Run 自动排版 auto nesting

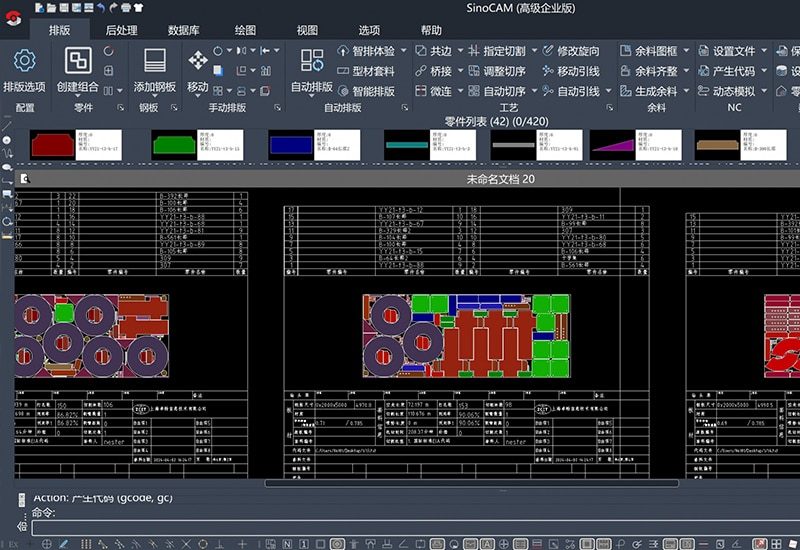coord(312,69)
